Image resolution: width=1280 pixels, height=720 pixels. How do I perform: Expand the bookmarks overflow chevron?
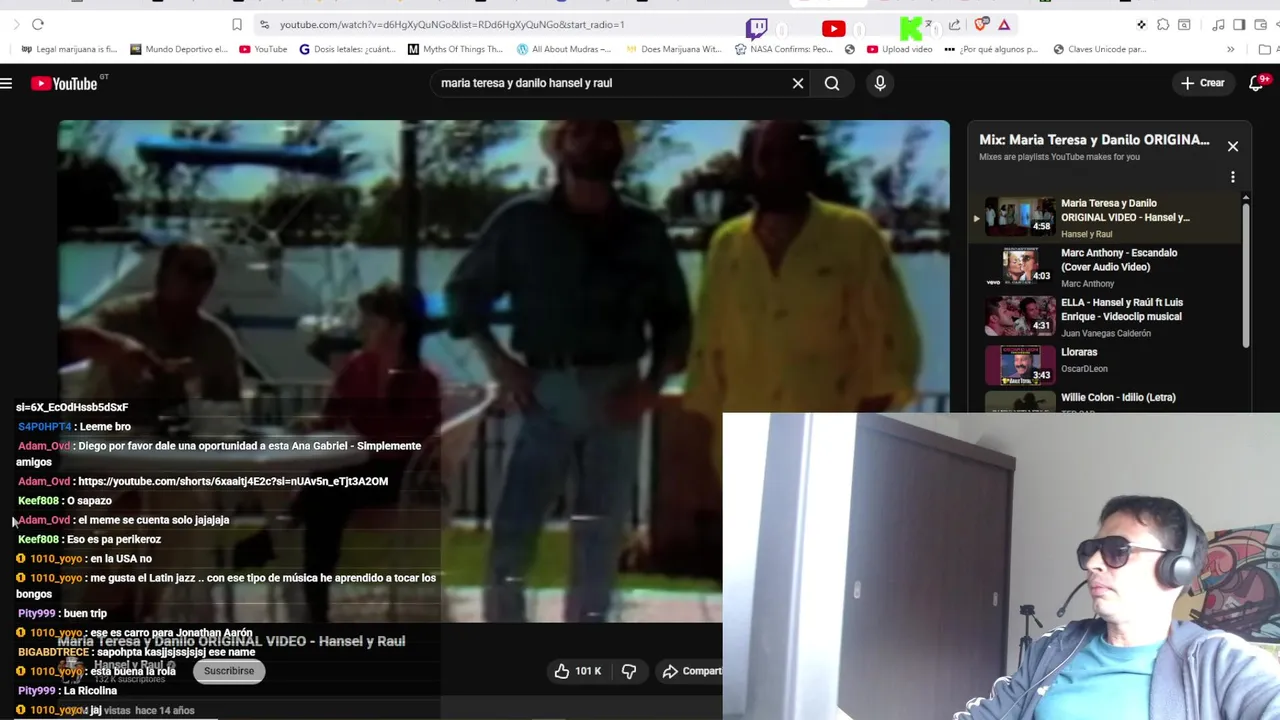[1231, 49]
